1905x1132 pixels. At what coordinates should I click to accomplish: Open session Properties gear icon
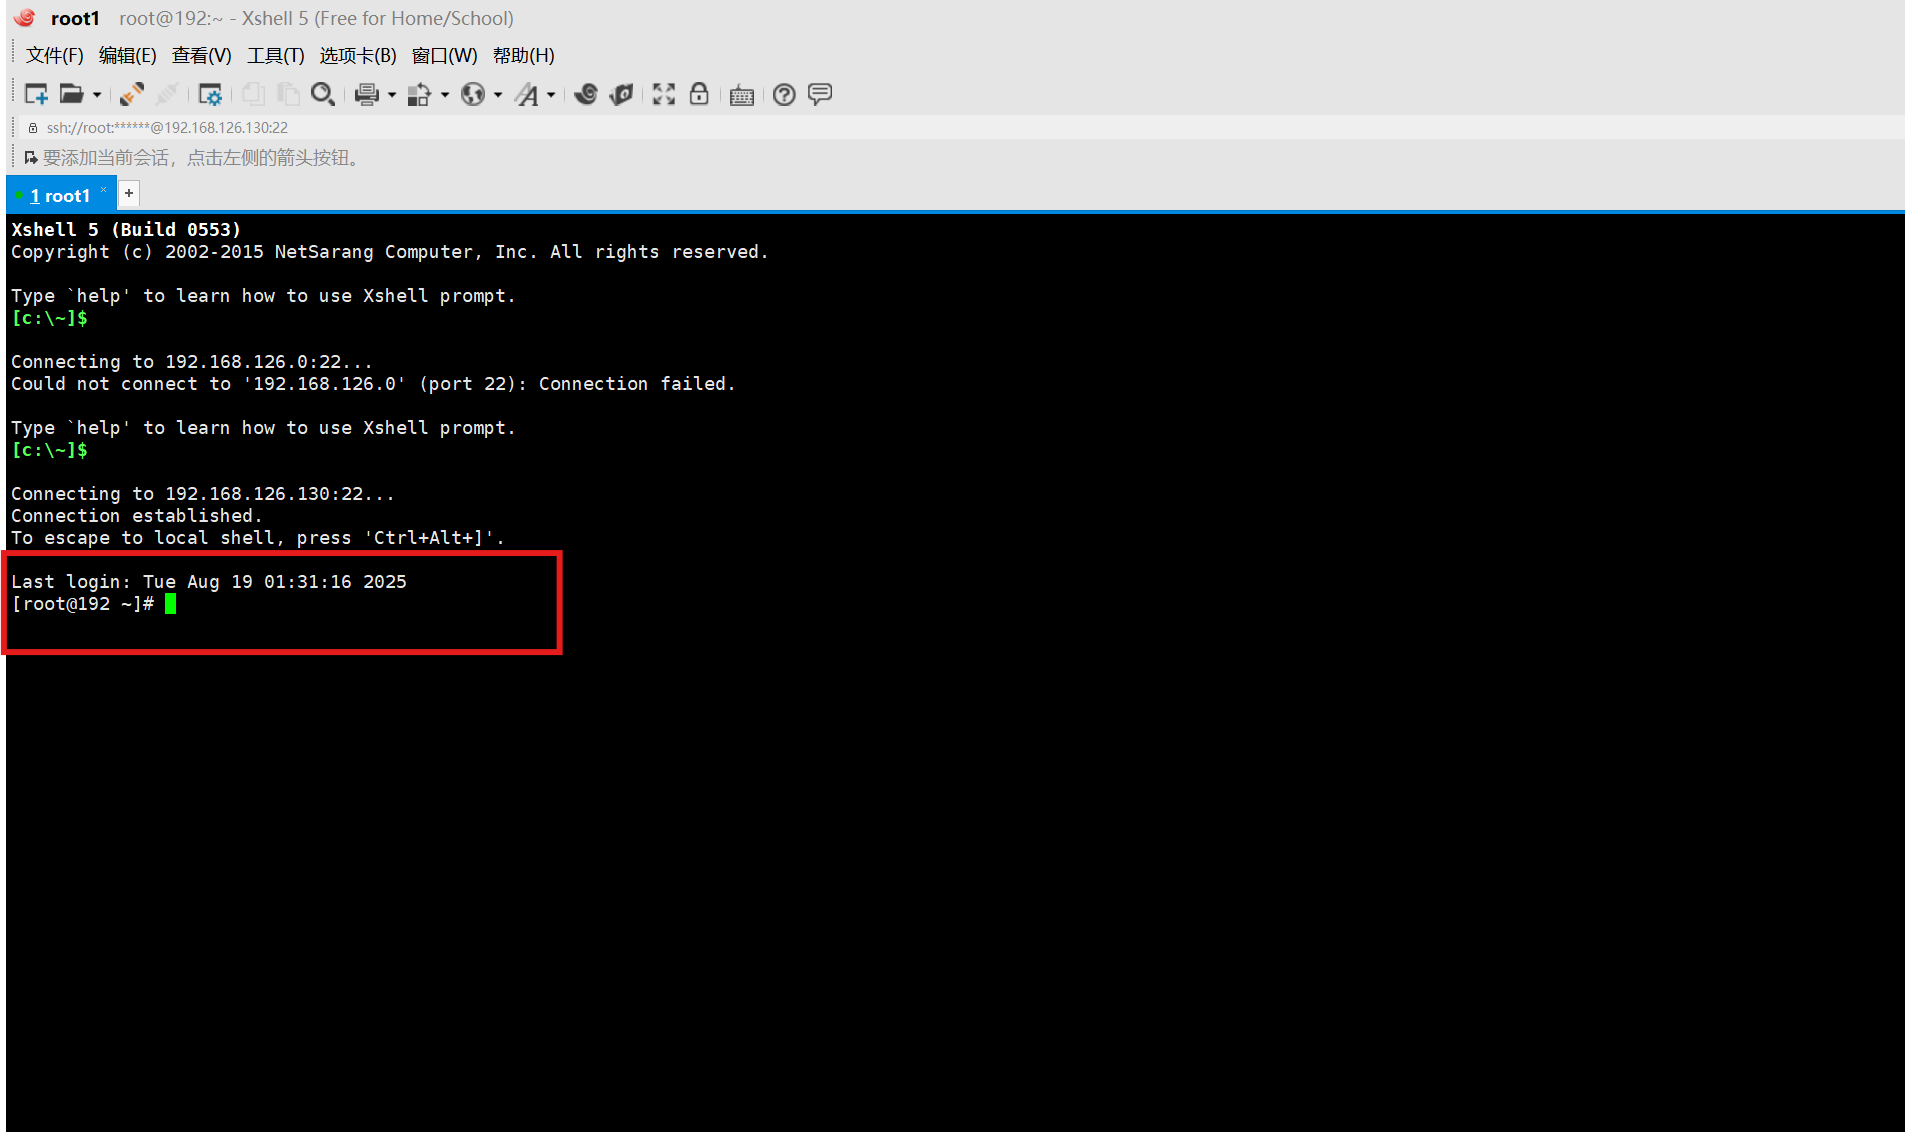[x=210, y=94]
